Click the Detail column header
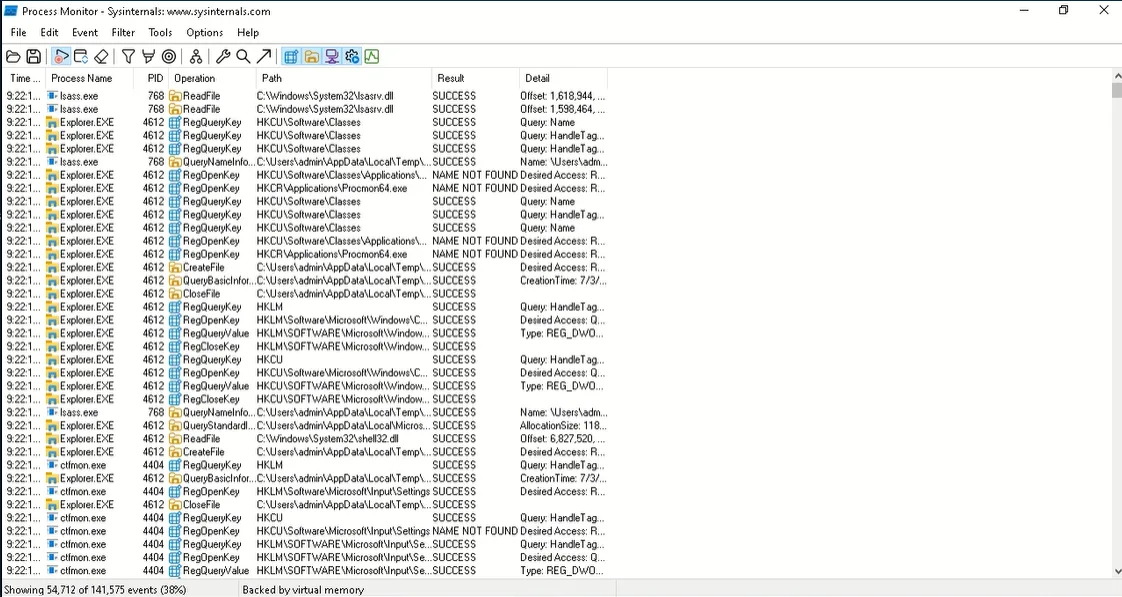 pos(563,78)
